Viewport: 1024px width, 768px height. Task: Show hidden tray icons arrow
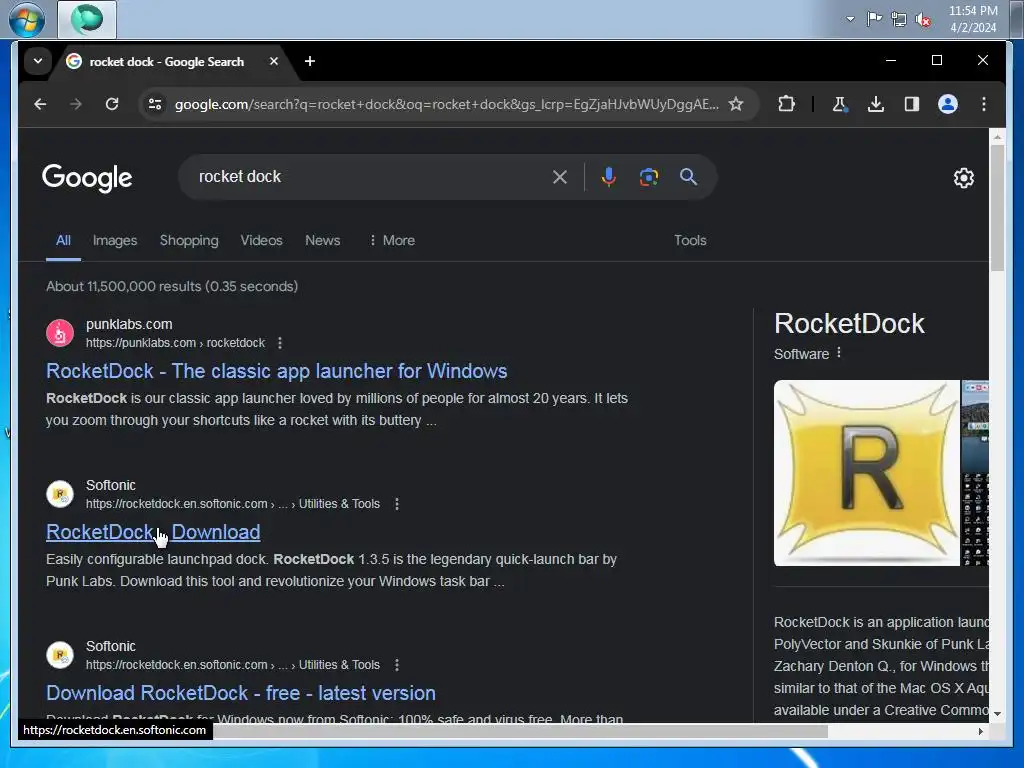point(850,19)
